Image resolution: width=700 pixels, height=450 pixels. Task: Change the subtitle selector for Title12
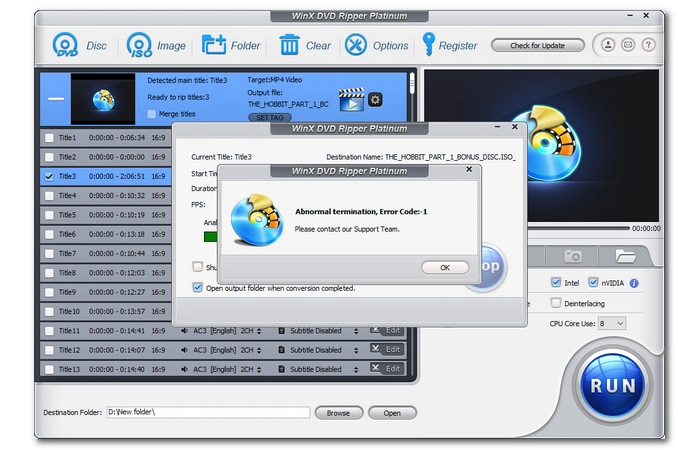[356, 350]
